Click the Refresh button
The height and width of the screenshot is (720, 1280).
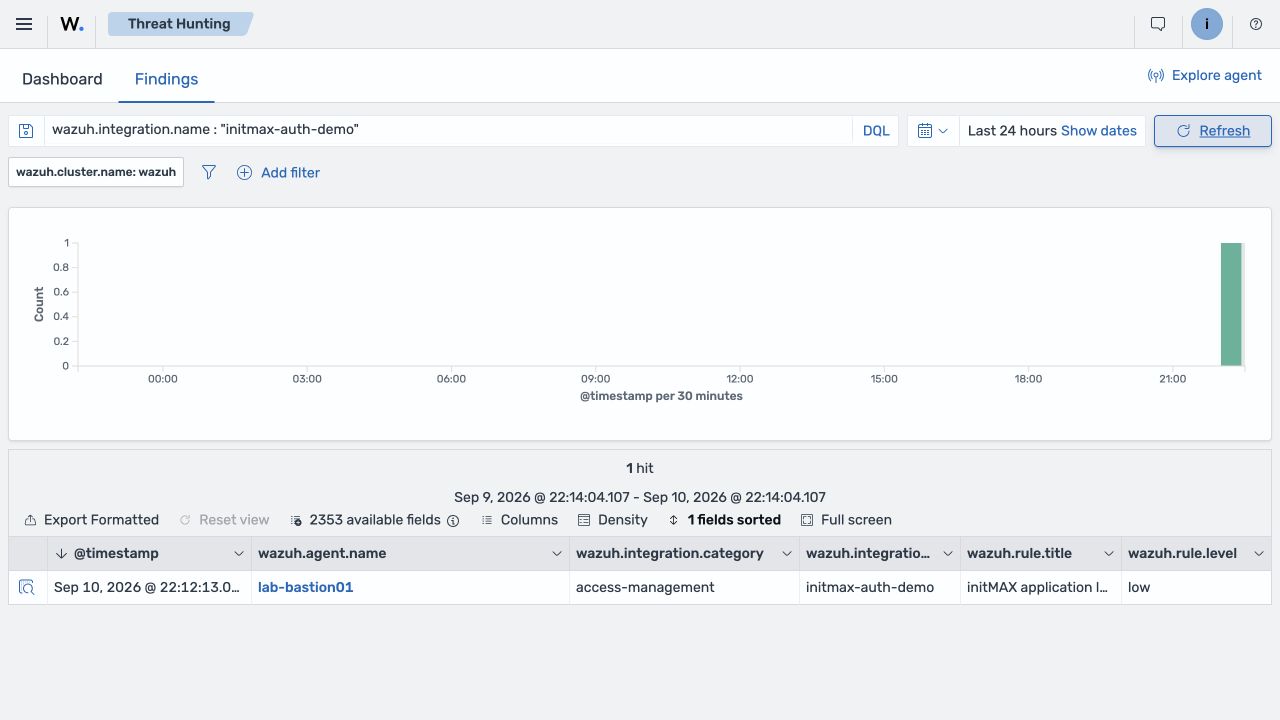[1213, 131]
